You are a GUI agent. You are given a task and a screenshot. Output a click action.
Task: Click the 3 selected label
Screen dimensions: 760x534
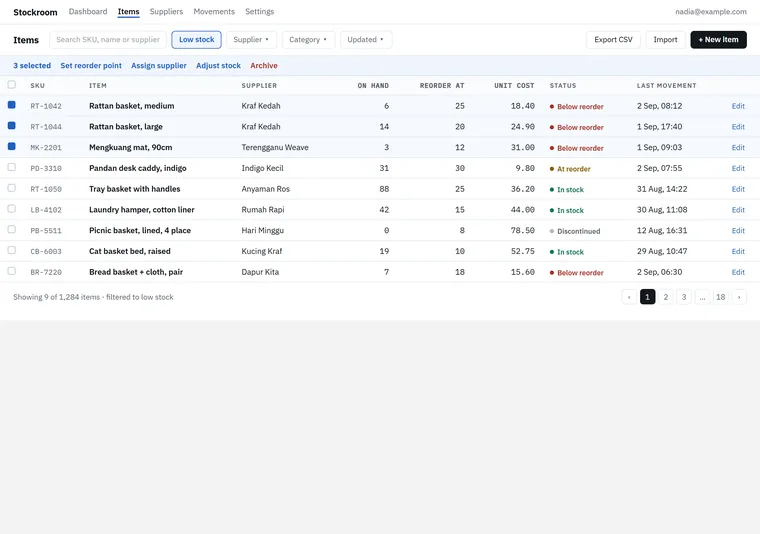32,65
